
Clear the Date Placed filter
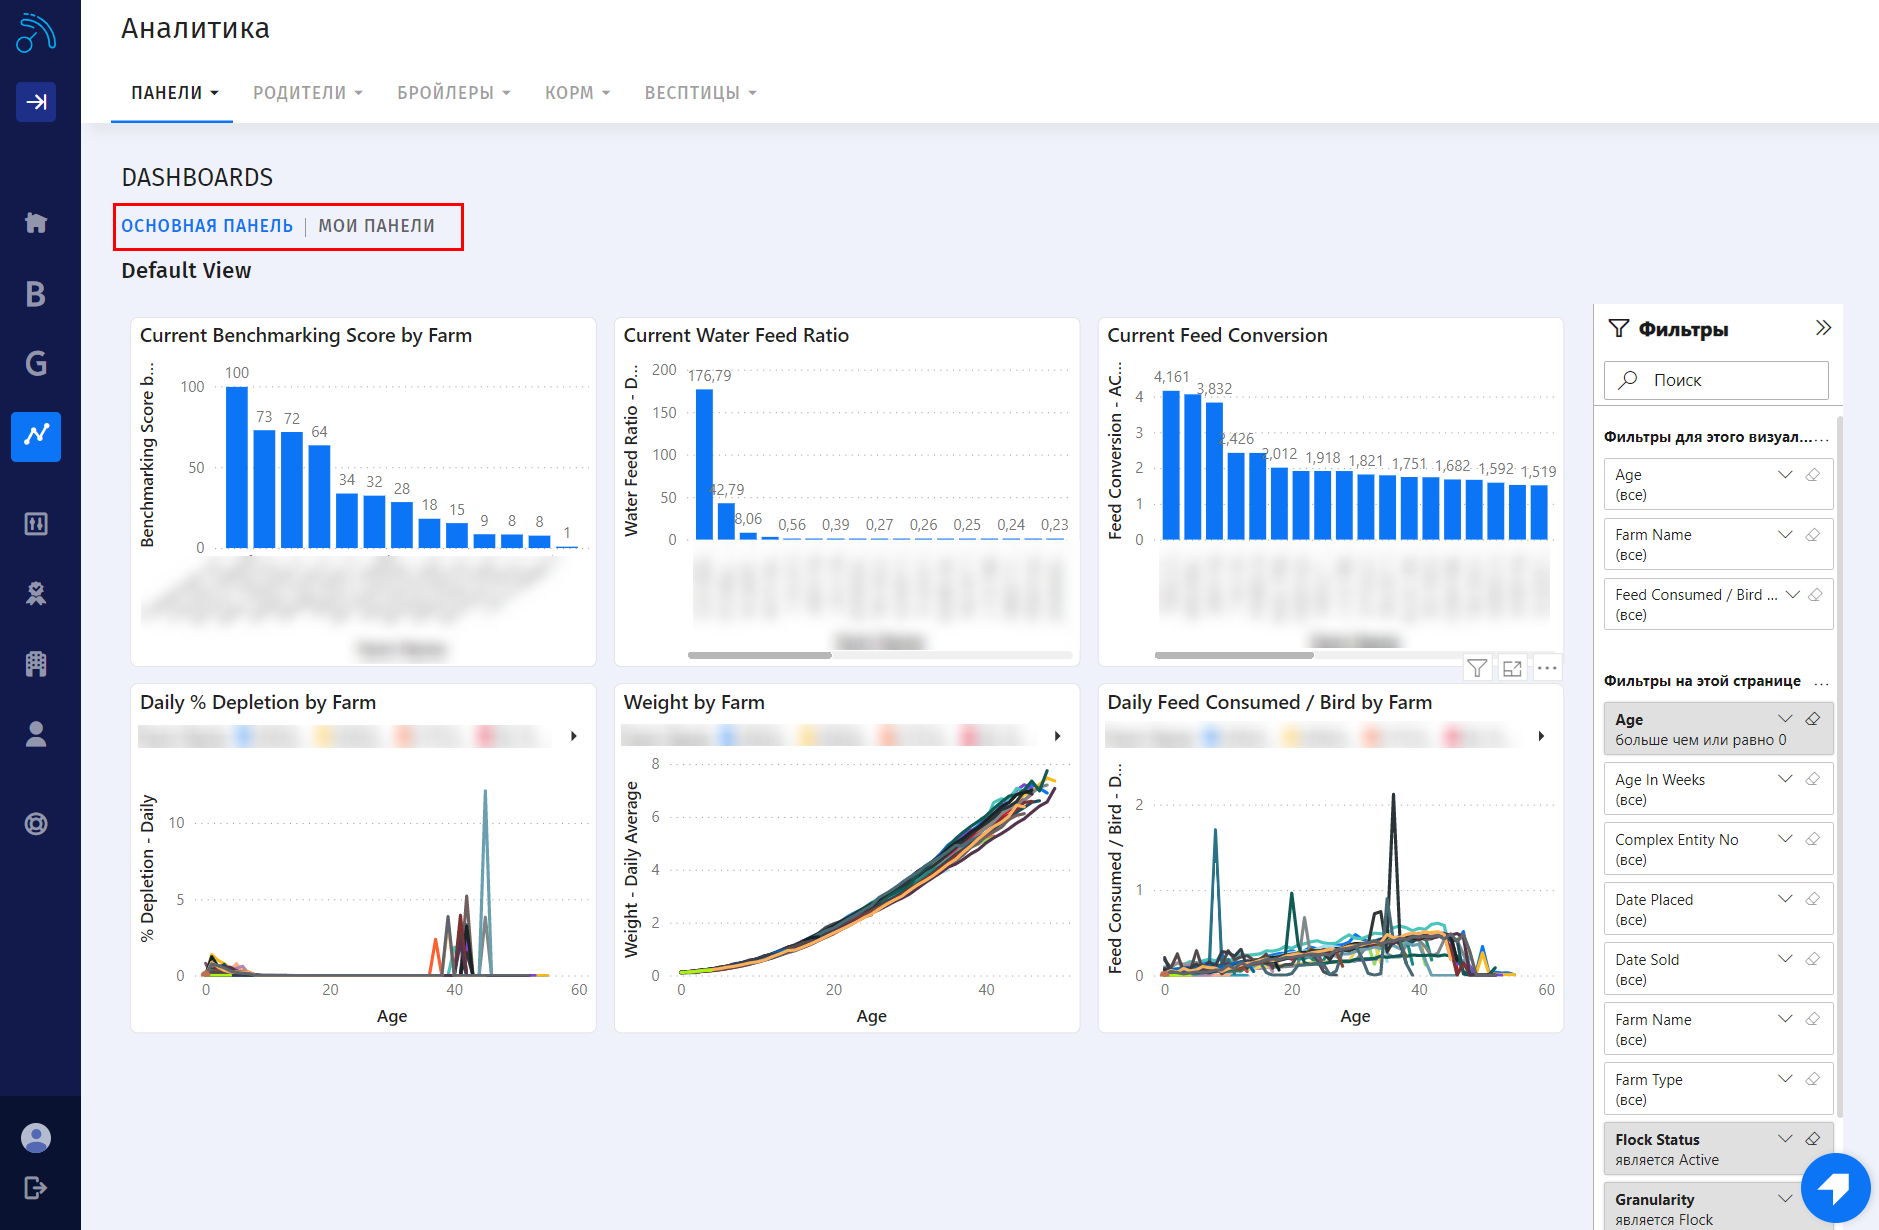(1813, 899)
